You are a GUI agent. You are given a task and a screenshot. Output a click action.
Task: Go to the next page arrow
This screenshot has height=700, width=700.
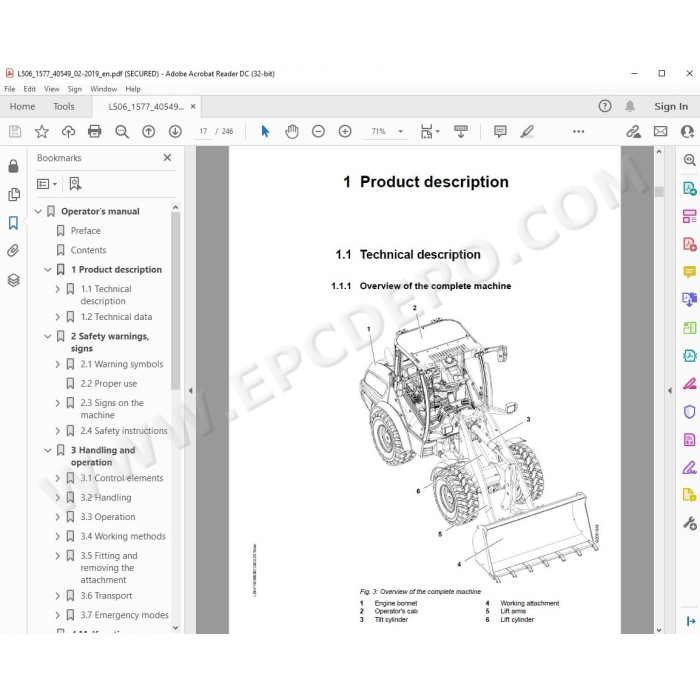click(x=175, y=131)
